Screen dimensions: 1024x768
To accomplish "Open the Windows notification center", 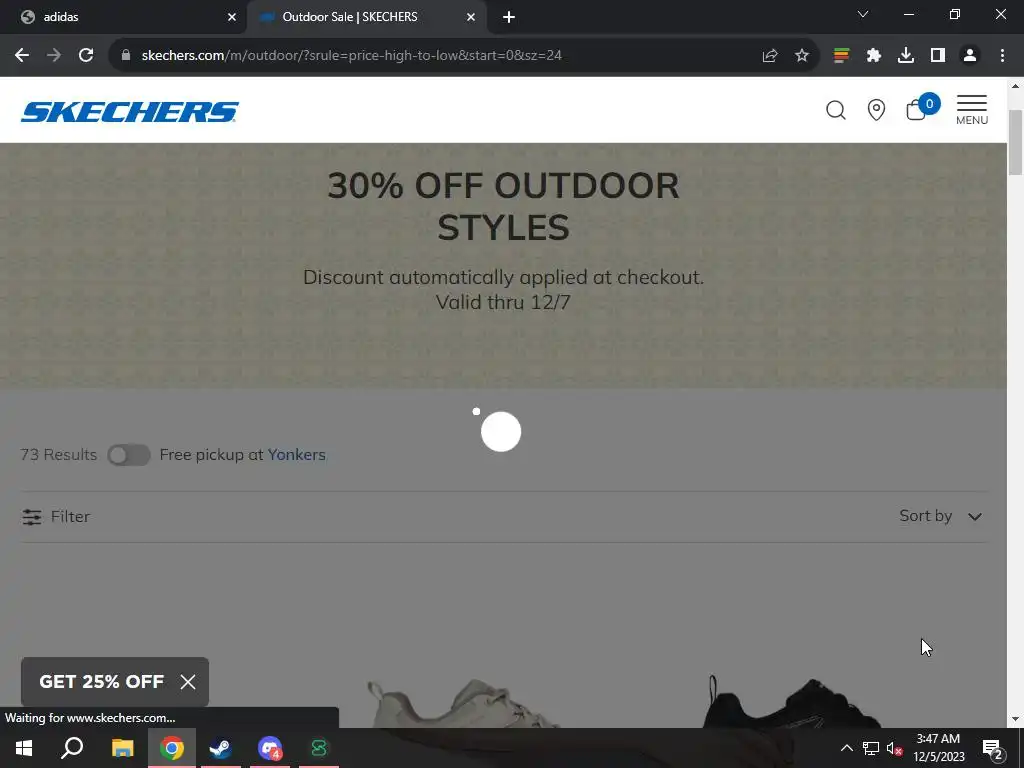I will tap(993, 748).
